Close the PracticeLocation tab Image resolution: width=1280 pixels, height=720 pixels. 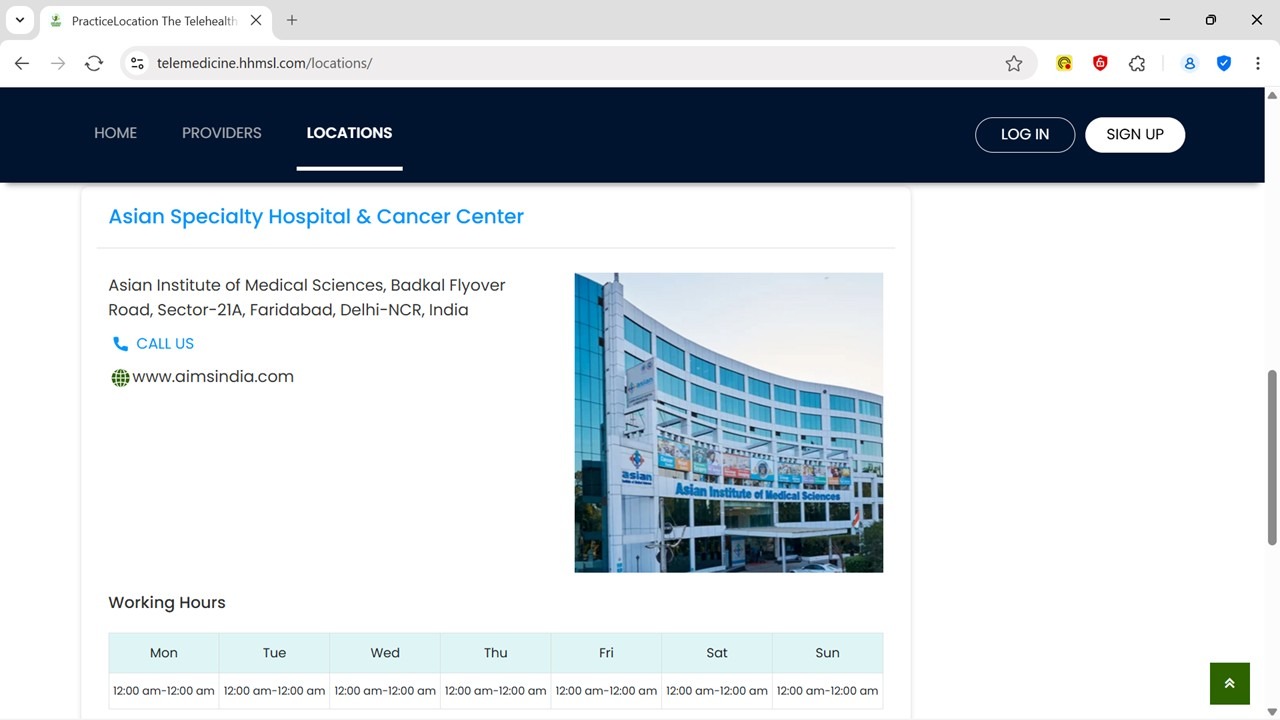(x=256, y=20)
